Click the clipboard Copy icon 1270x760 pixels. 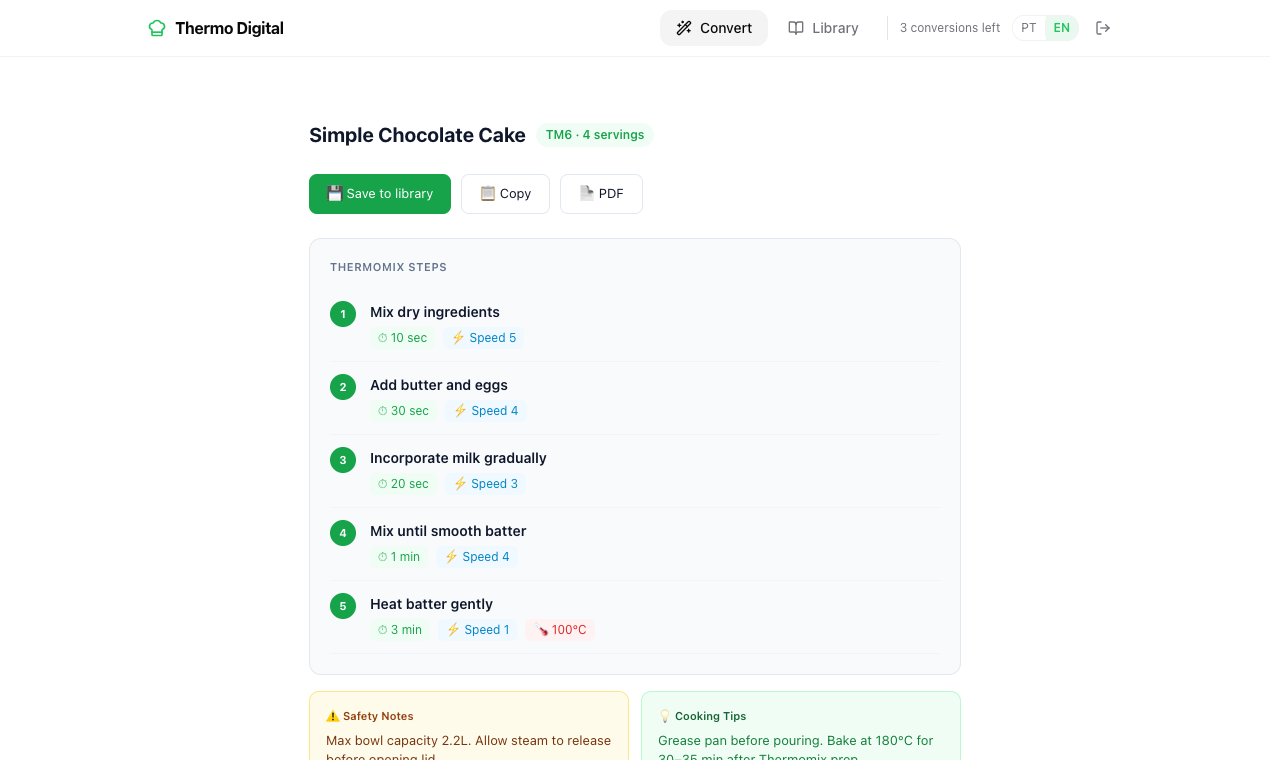(488, 194)
